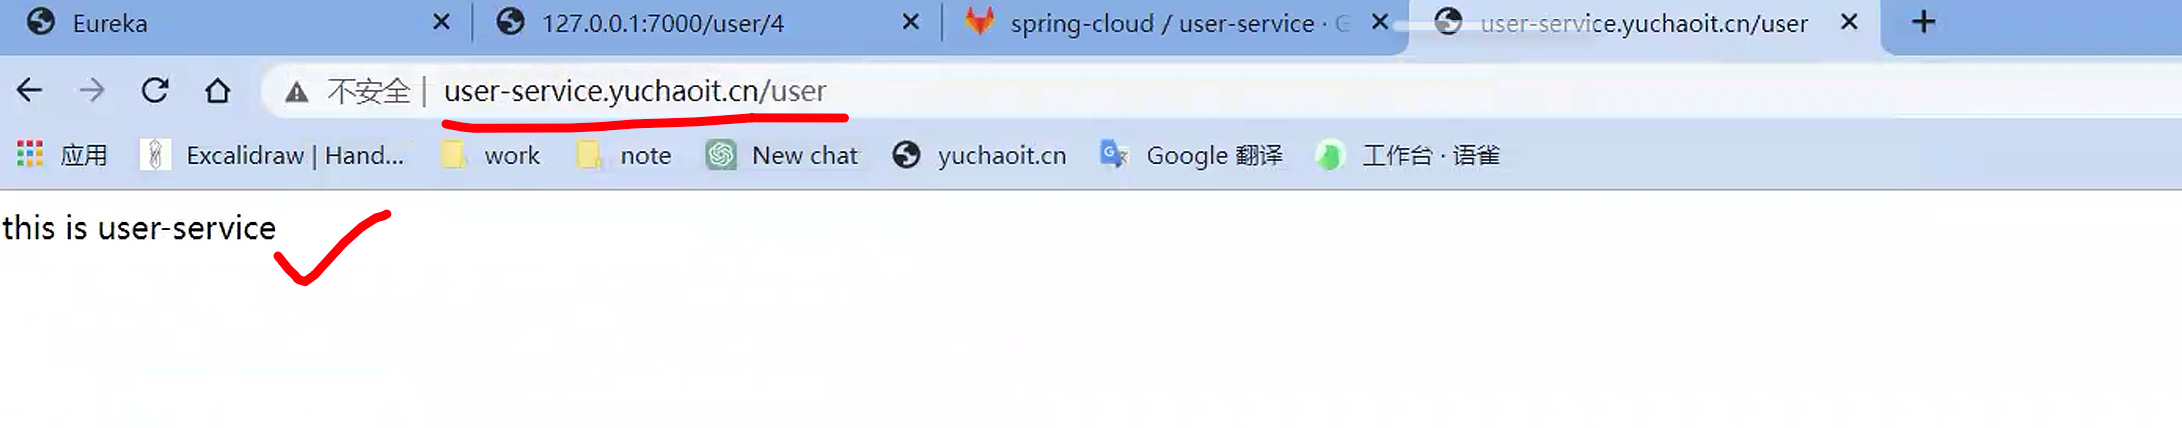Open the browser home page
This screenshot has height=428, width=2182.
[x=217, y=91]
